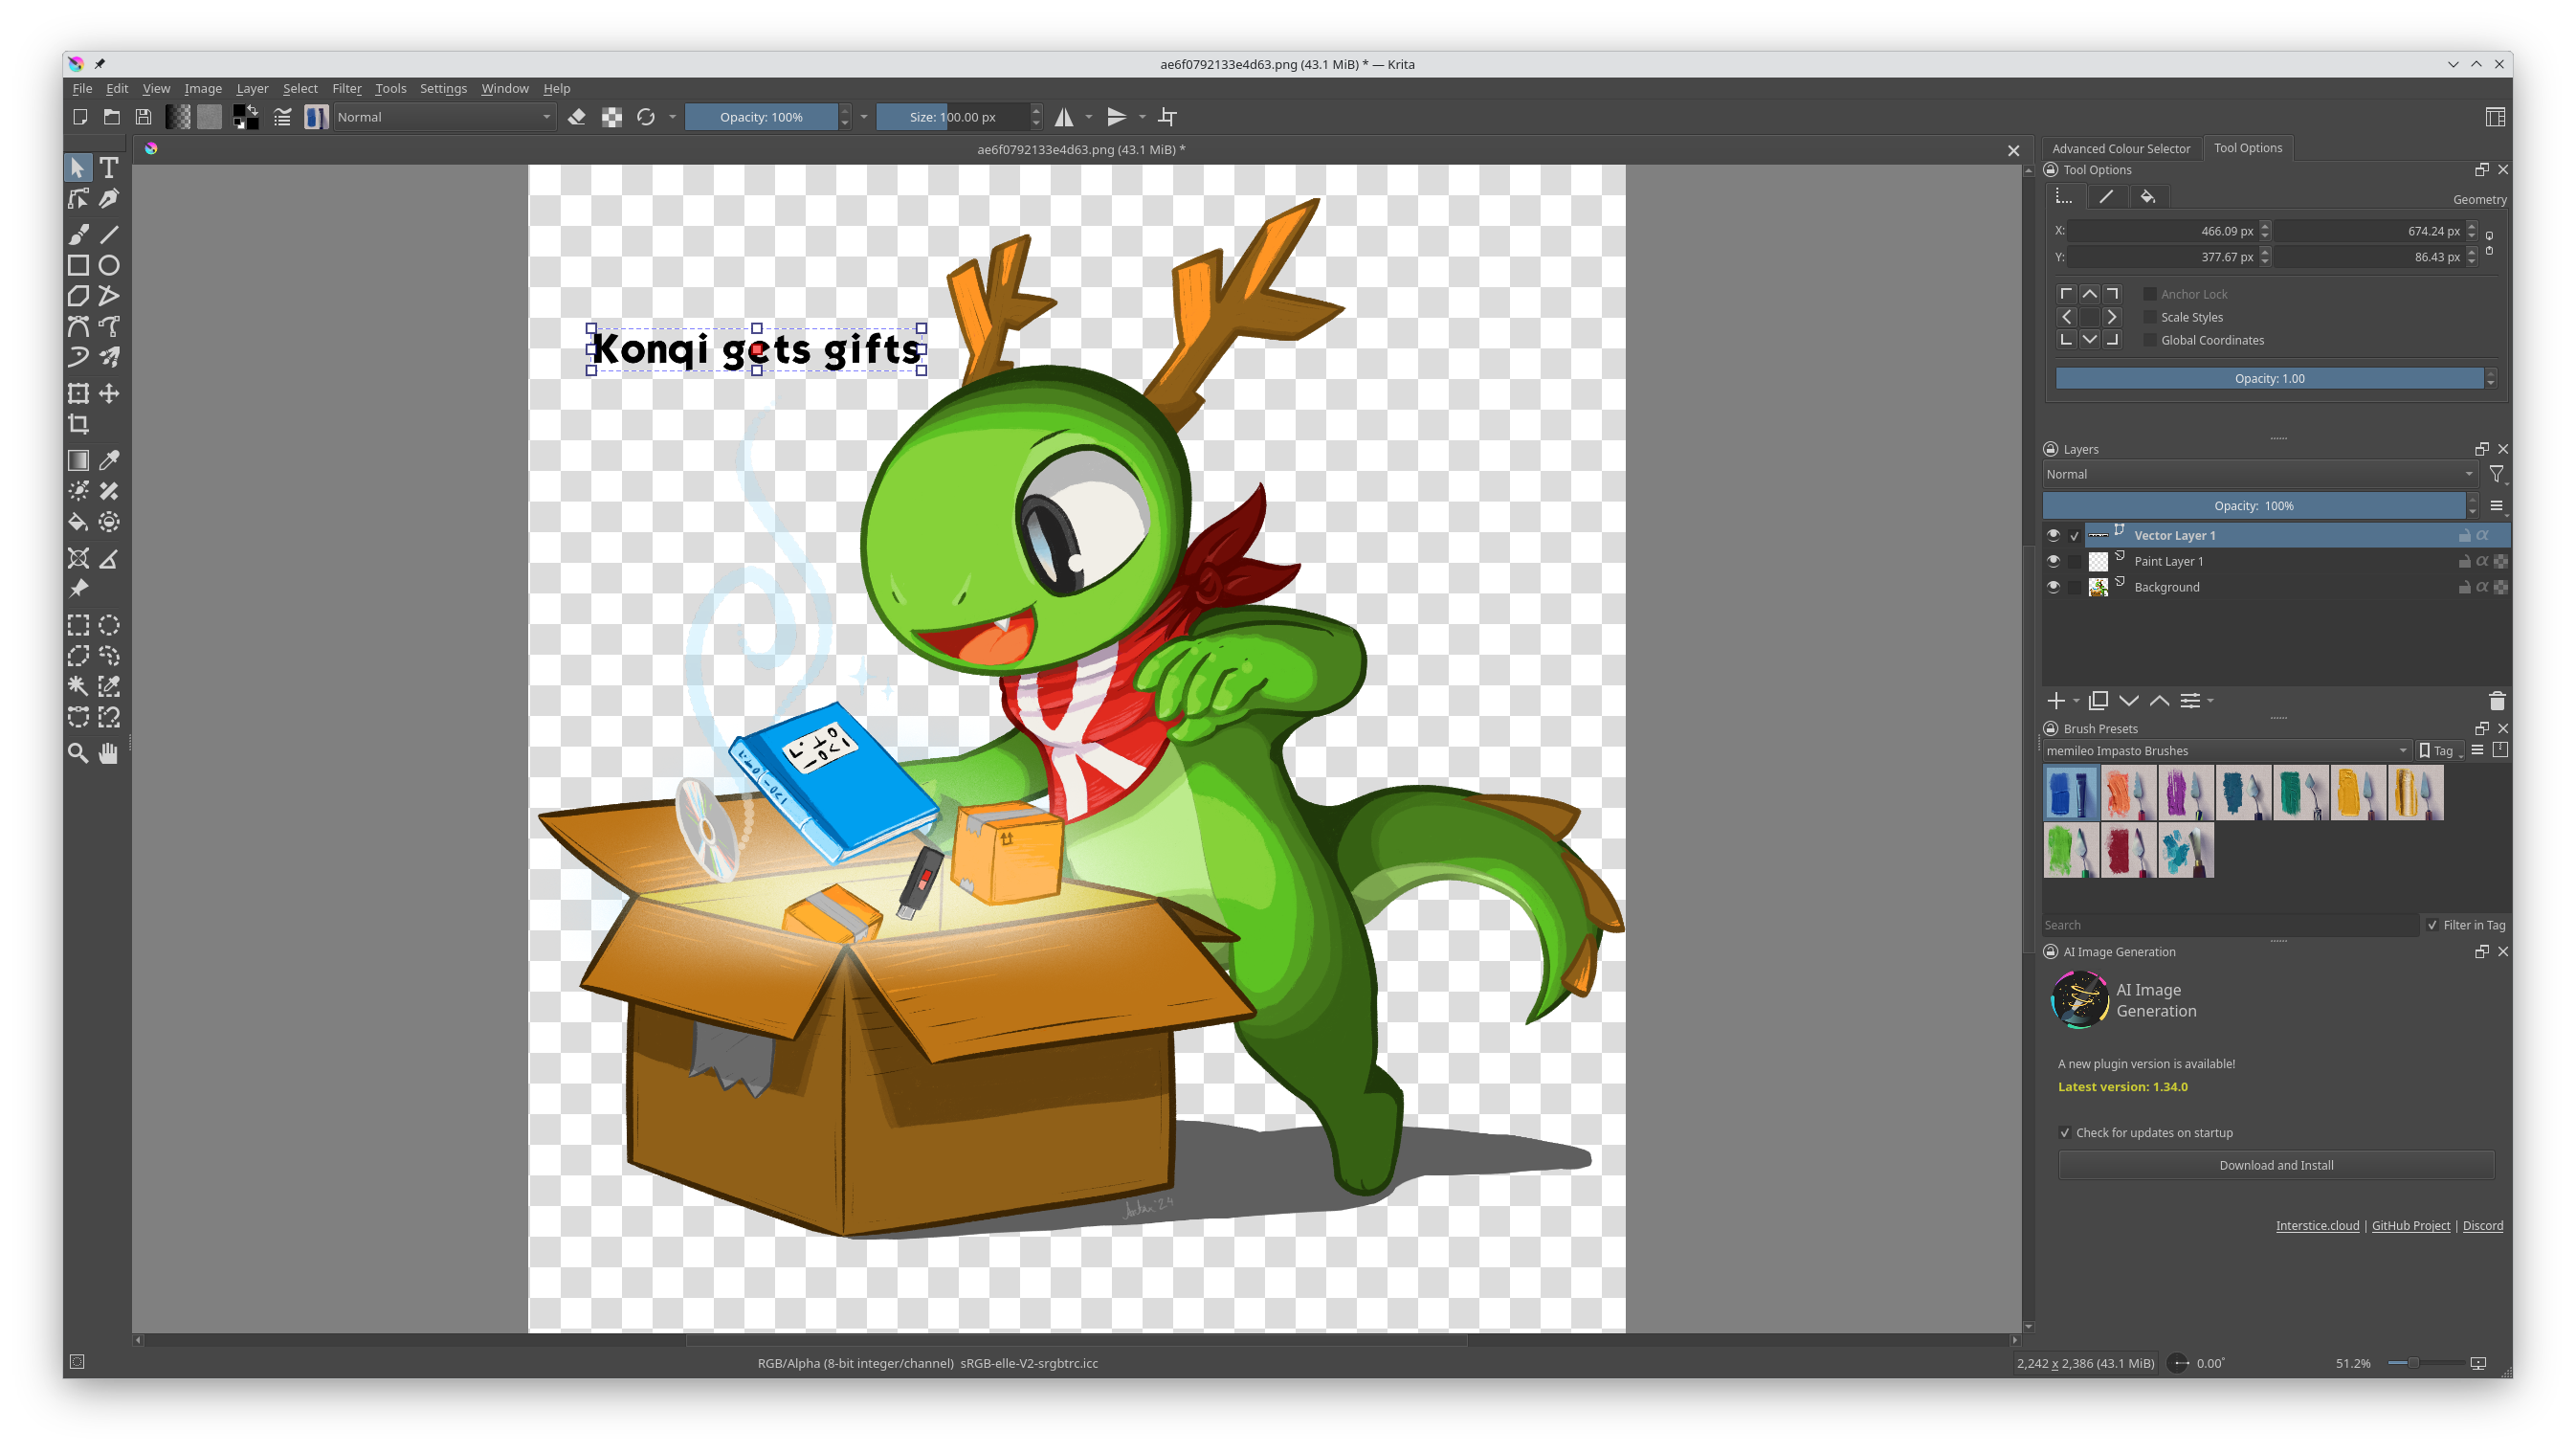Enable the Scale Styles checkbox
The width and height of the screenshot is (2576, 1453).
[x=2150, y=317]
